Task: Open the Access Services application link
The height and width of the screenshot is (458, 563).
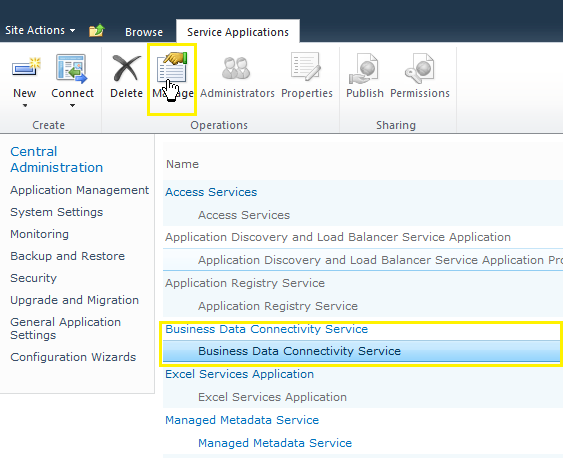Action: pyautogui.click(x=211, y=192)
